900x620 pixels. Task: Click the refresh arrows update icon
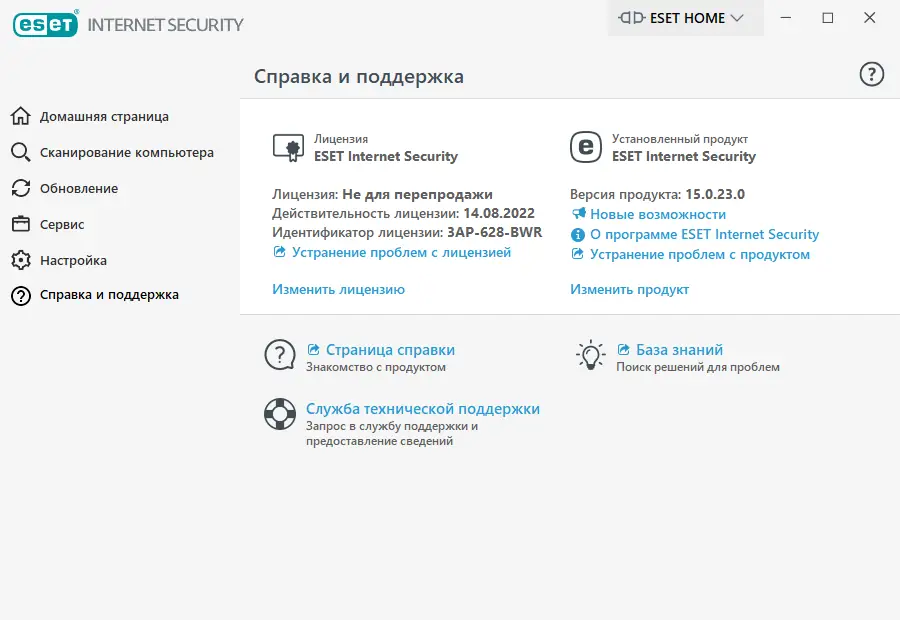[x=21, y=188]
